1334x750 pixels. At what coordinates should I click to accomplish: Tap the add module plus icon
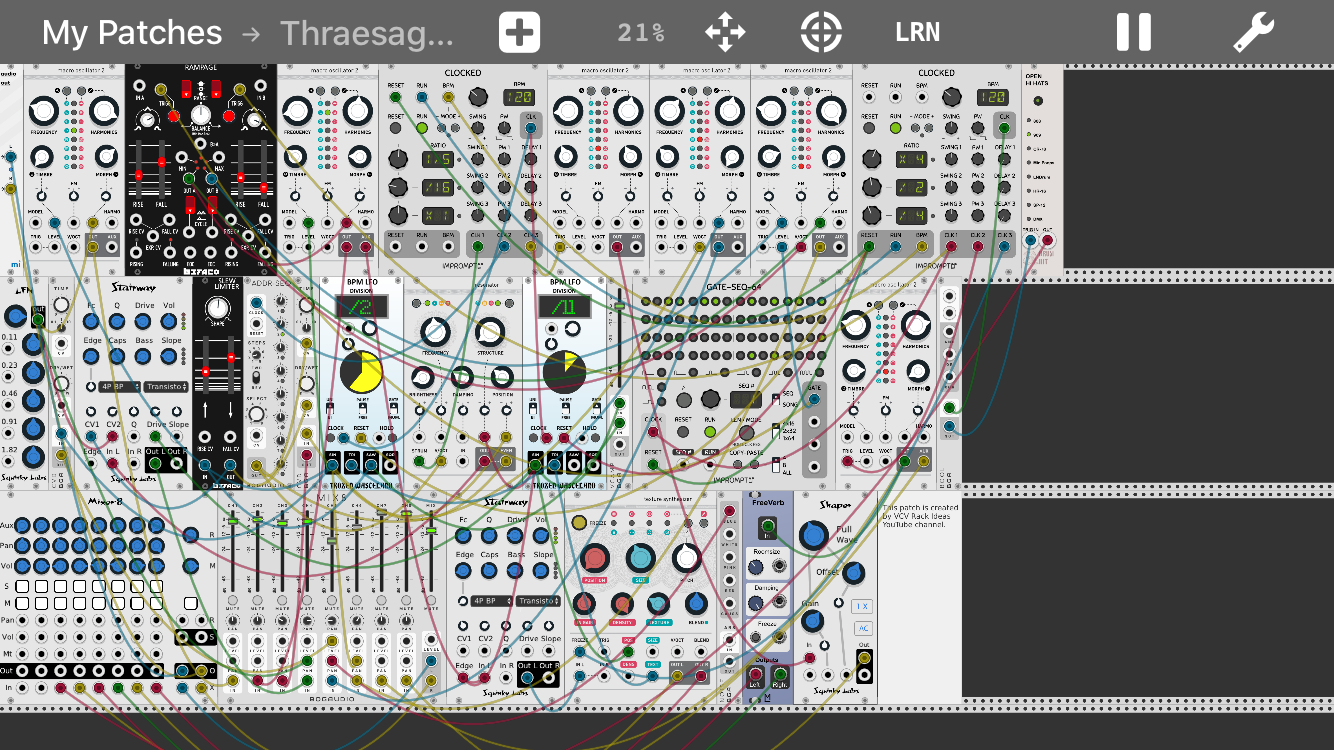tap(519, 33)
